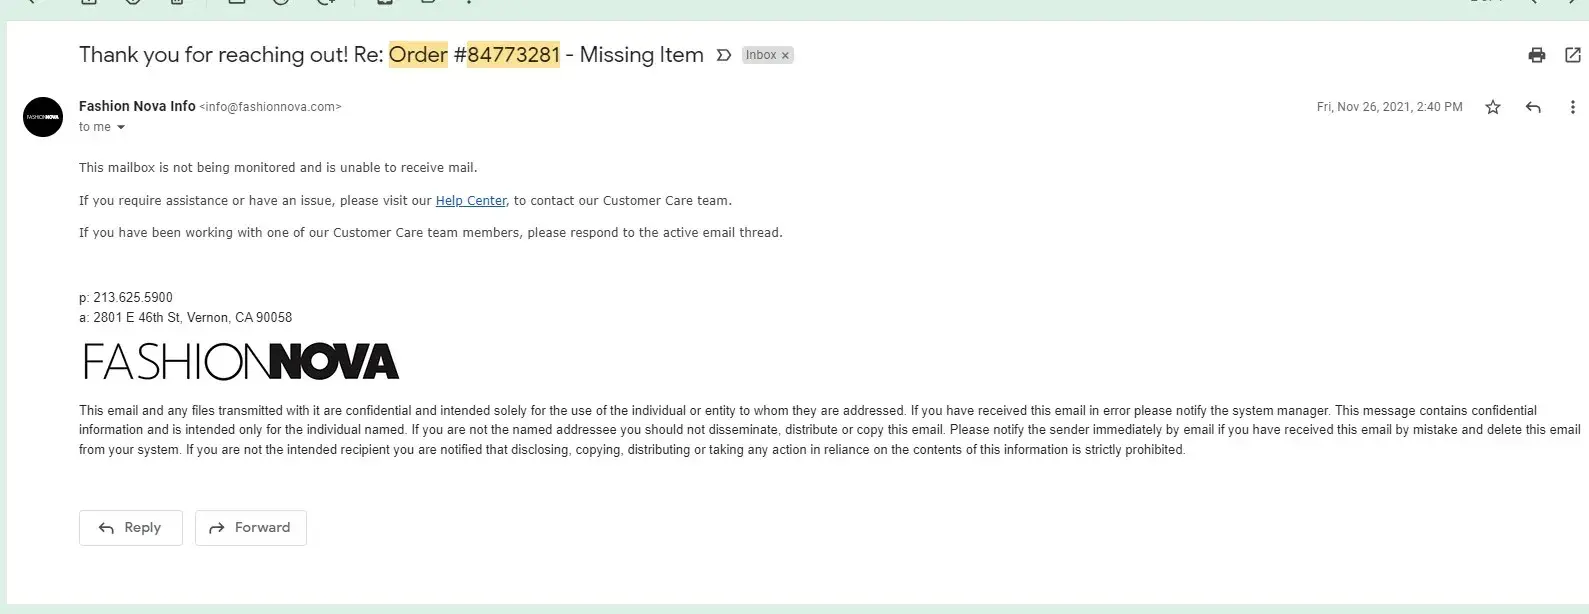Viewport: 1589px width, 614px height.
Task: Click the sender name Fashion Nova Info
Action: click(x=137, y=106)
